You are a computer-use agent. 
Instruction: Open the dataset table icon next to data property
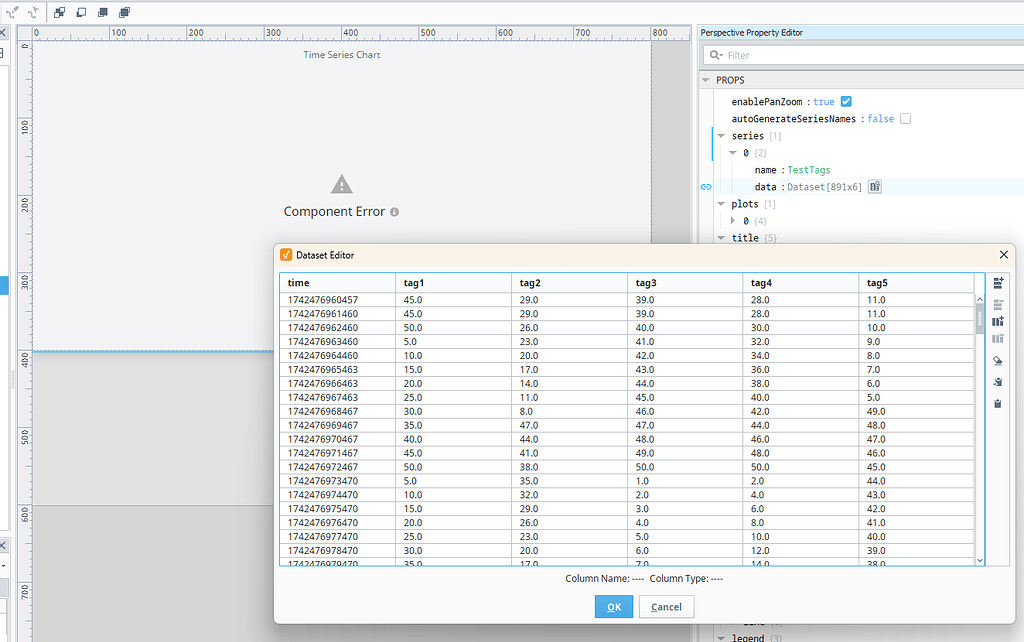(x=873, y=186)
